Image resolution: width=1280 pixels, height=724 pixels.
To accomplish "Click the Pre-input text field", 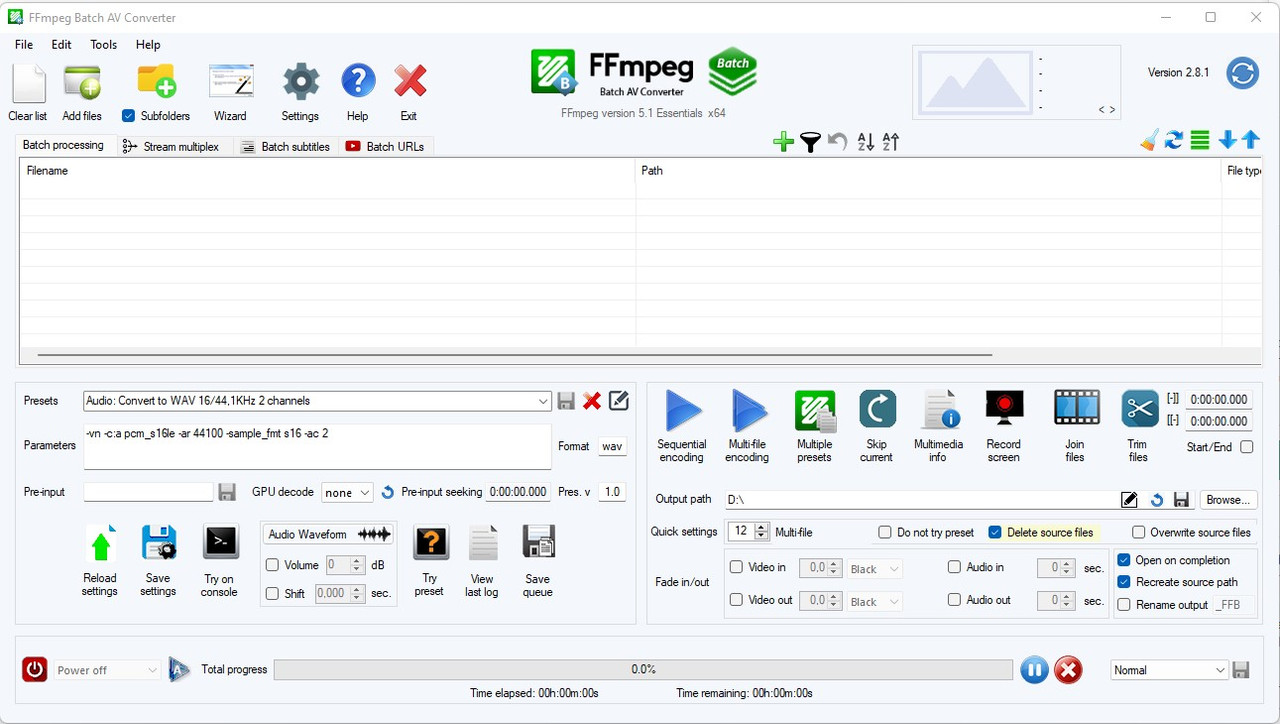I will pyautogui.click(x=148, y=492).
